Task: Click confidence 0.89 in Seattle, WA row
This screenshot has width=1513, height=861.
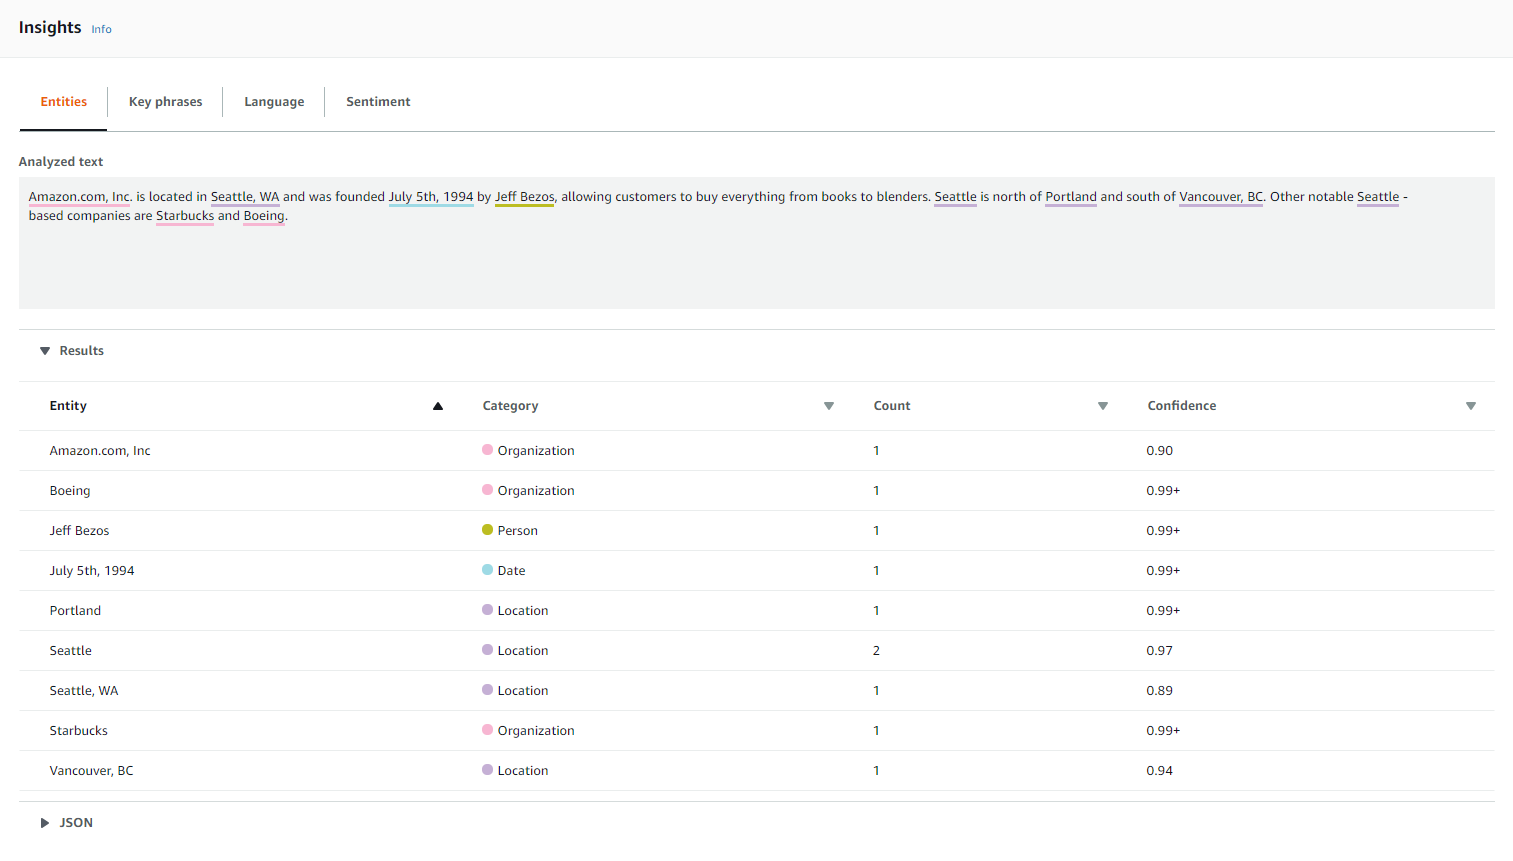Action: click(1160, 691)
